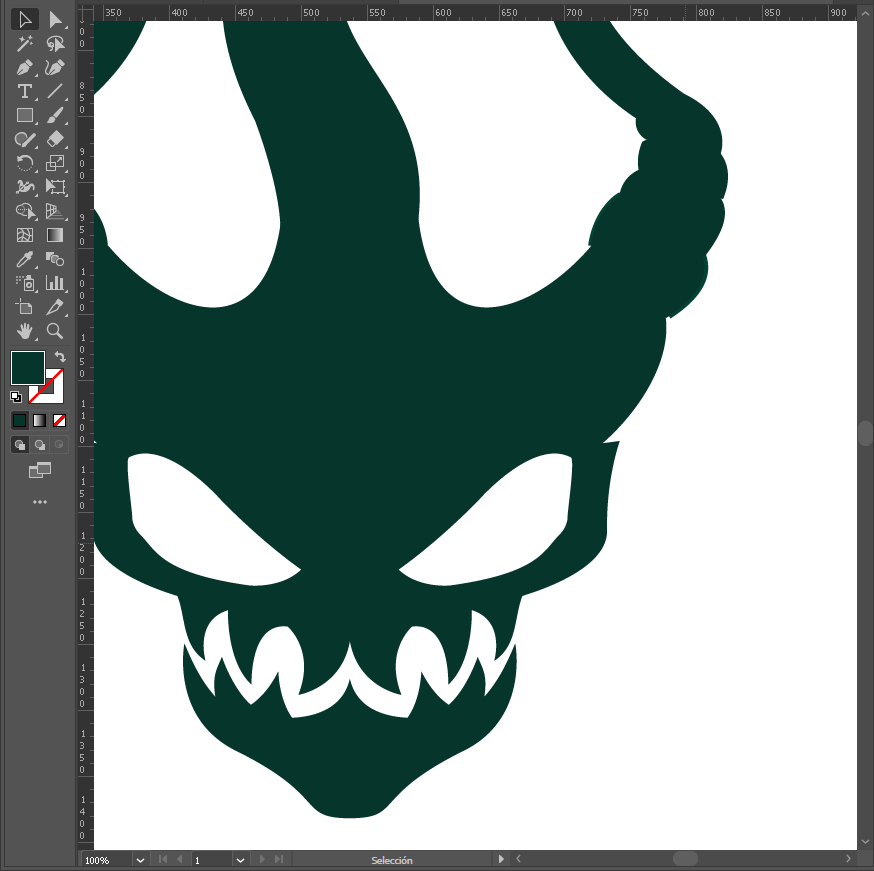Choose the Hand tool
The height and width of the screenshot is (871, 874).
pyautogui.click(x=25, y=331)
